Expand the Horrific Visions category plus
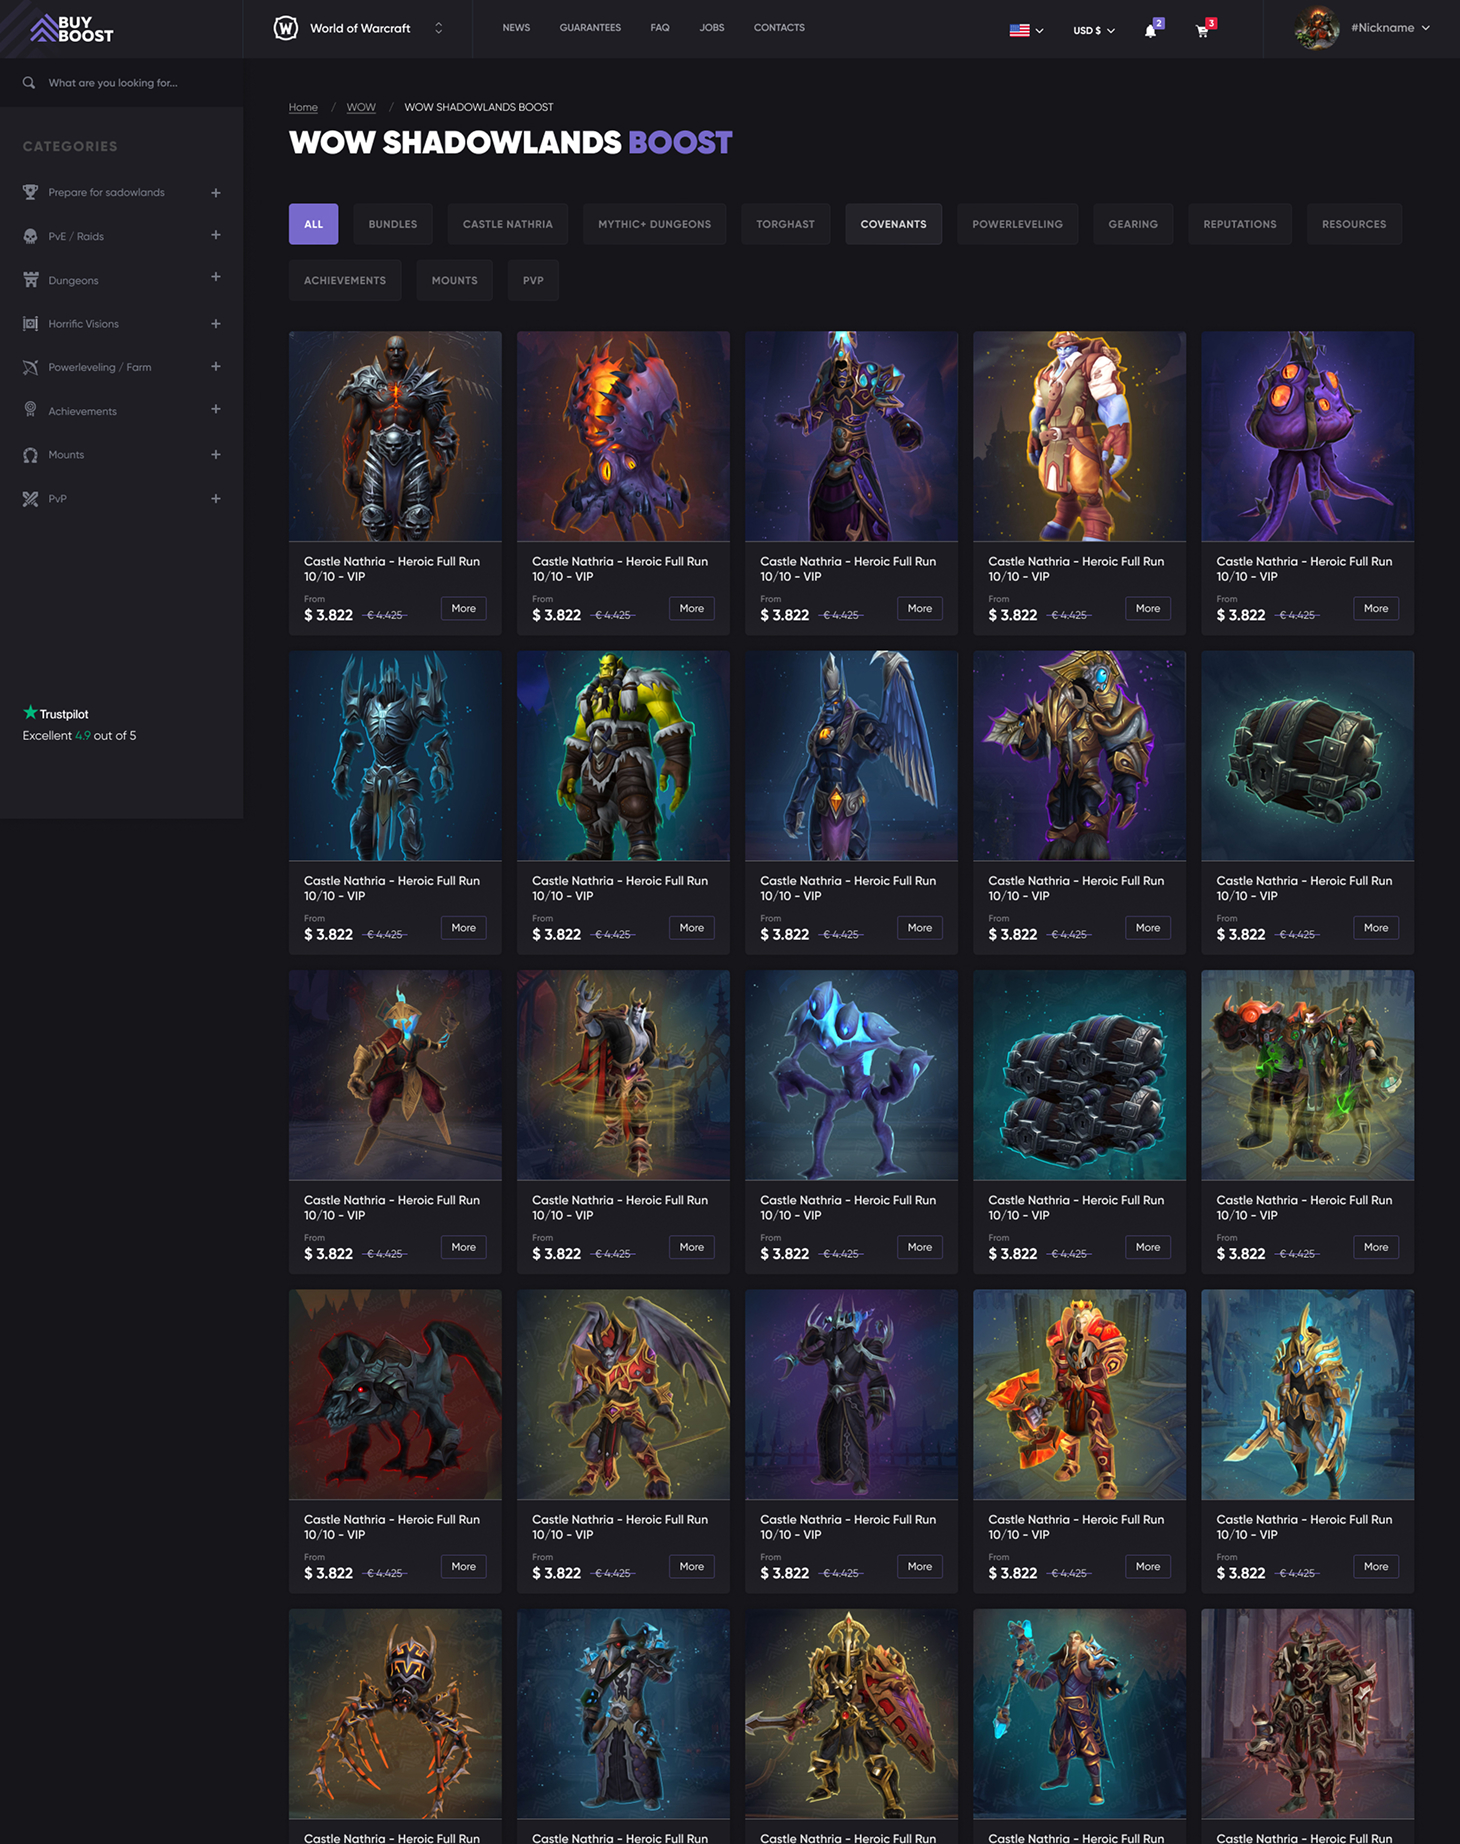Viewport: 1460px width, 1844px height. click(216, 324)
